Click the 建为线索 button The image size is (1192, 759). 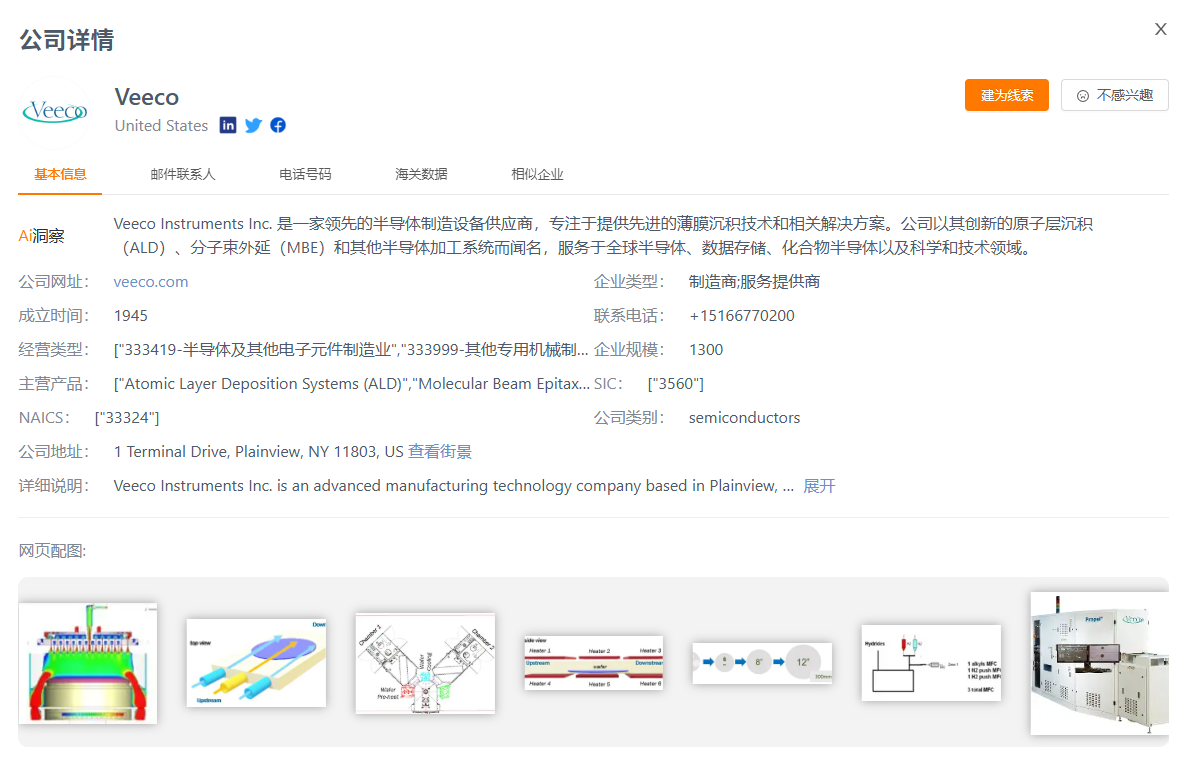[x=1007, y=95]
